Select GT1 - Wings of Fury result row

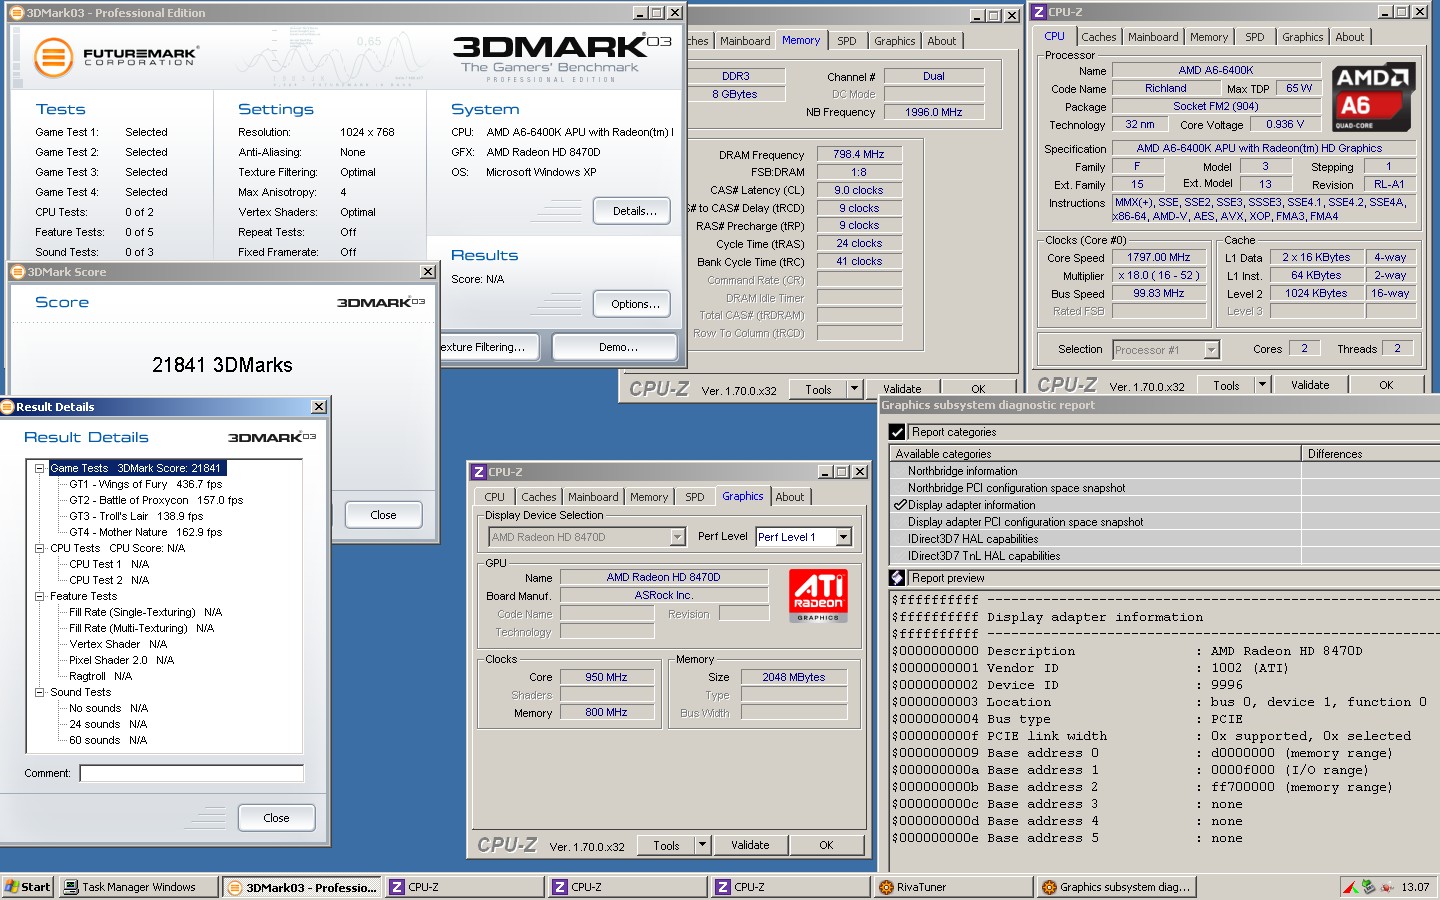(x=146, y=484)
